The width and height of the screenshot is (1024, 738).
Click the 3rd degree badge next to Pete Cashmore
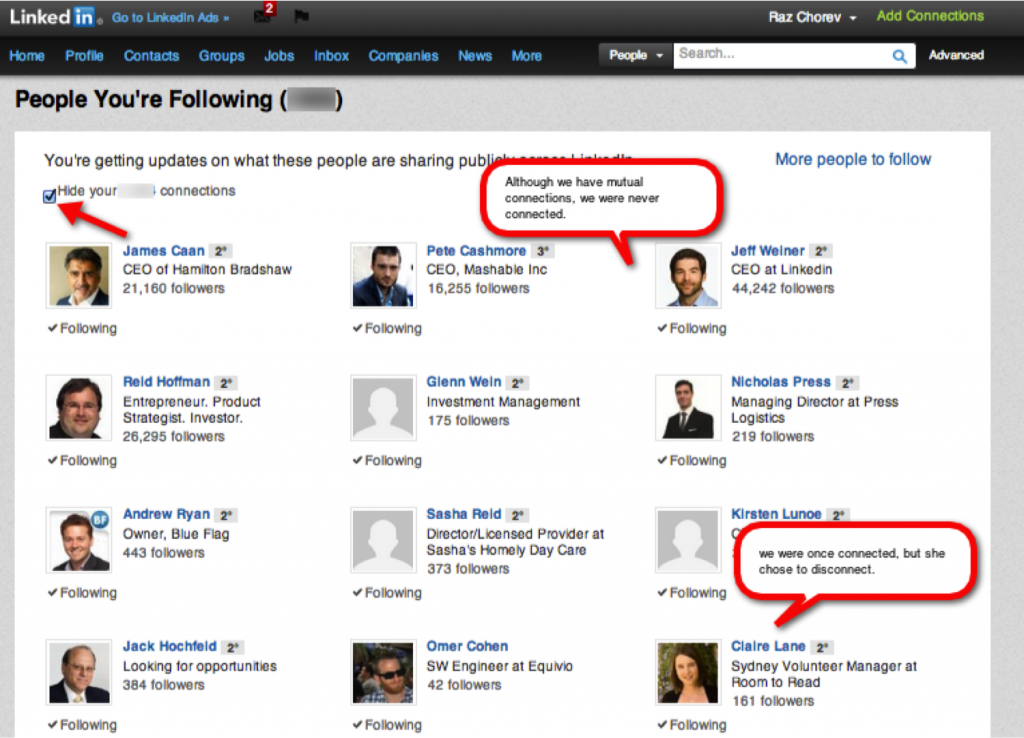point(542,251)
